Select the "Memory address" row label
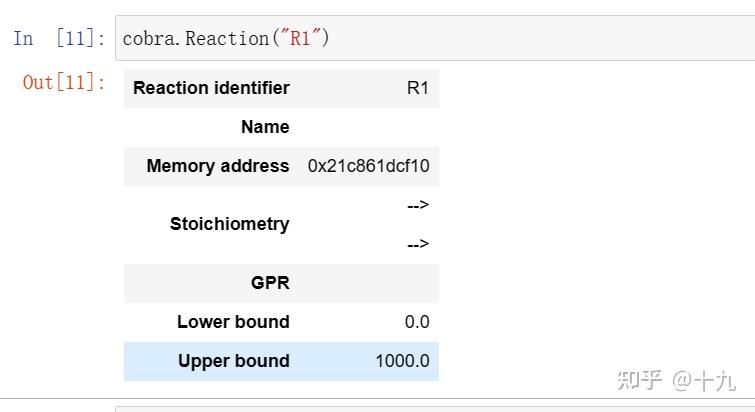The image size is (755, 412). (x=217, y=166)
